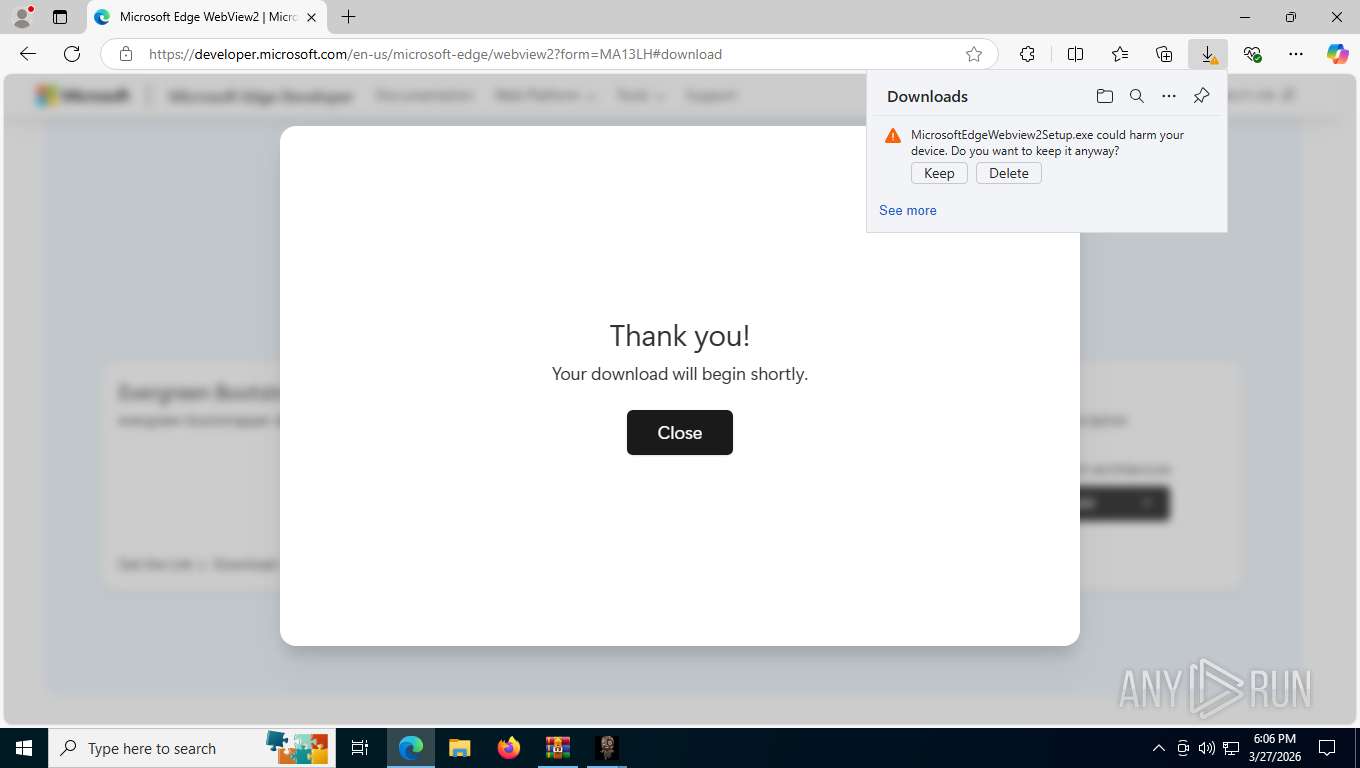Add this page to favorites star
The width and height of the screenshot is (1360, 768).
pyautogui.click(x=974, y=54)
